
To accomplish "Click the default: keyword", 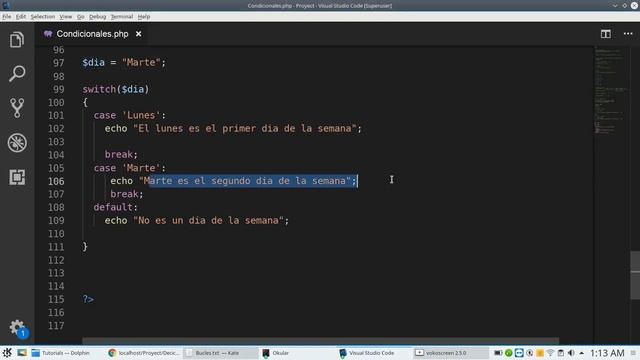I will coord(116,207).
